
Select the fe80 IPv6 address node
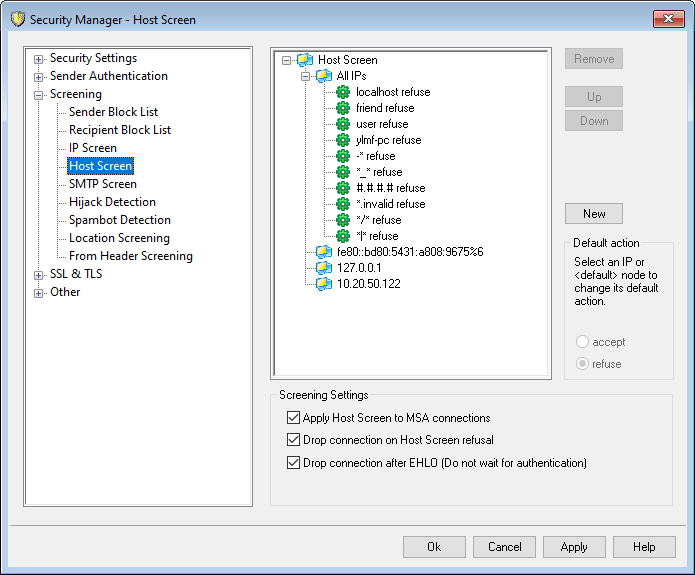[409, 252]
